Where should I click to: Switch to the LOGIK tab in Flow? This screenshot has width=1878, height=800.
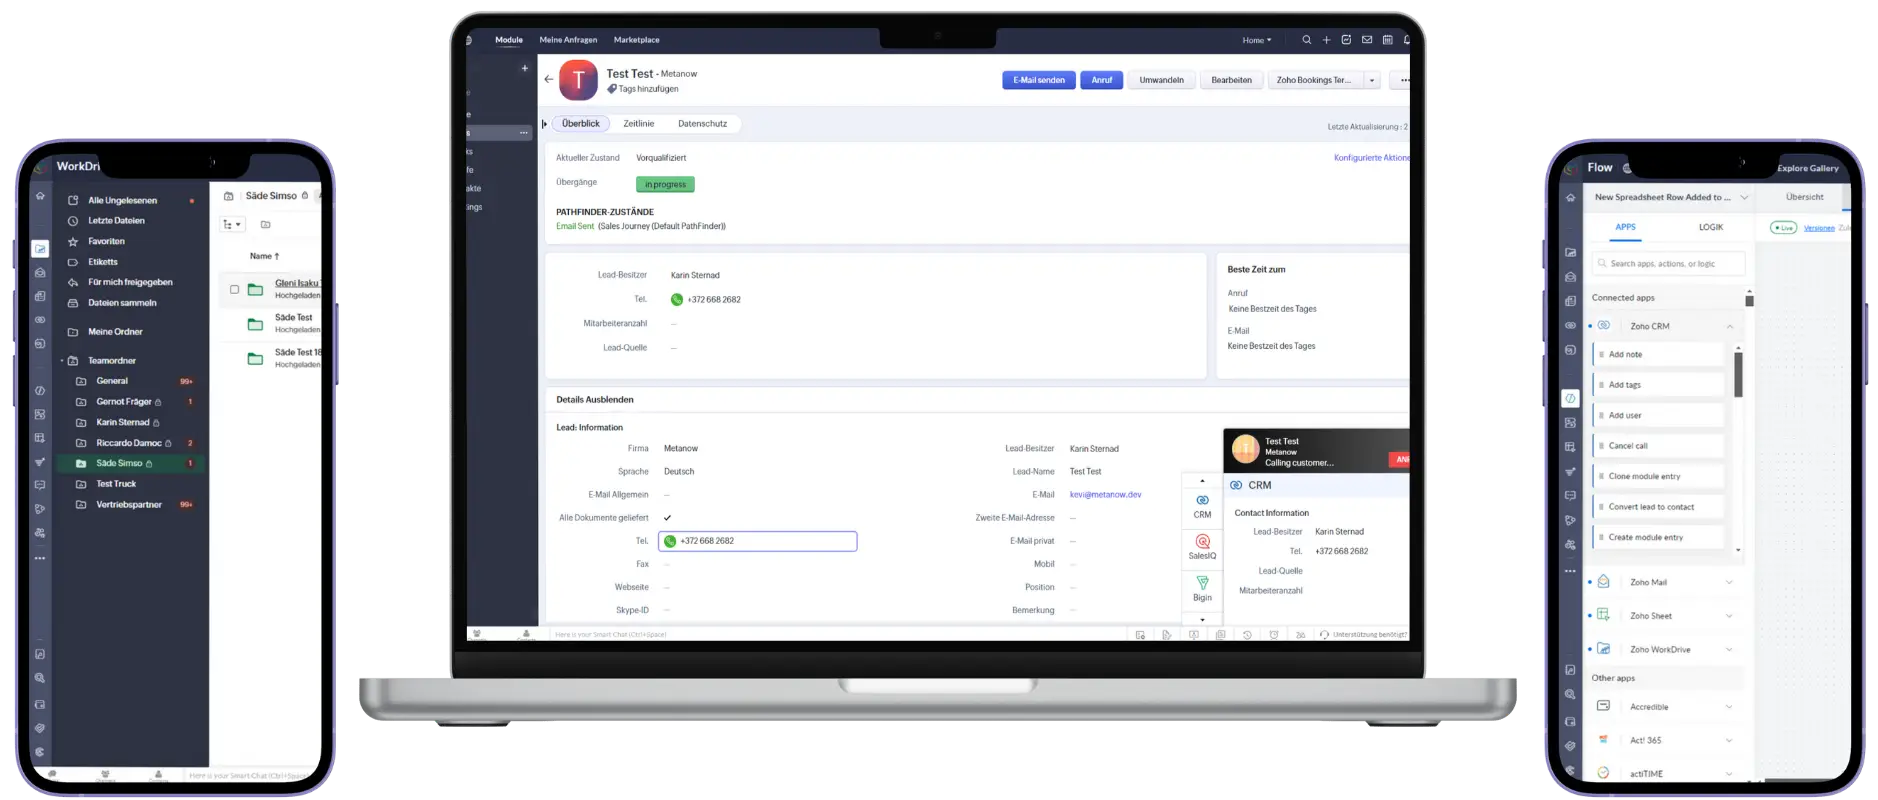click(1710, 227)
